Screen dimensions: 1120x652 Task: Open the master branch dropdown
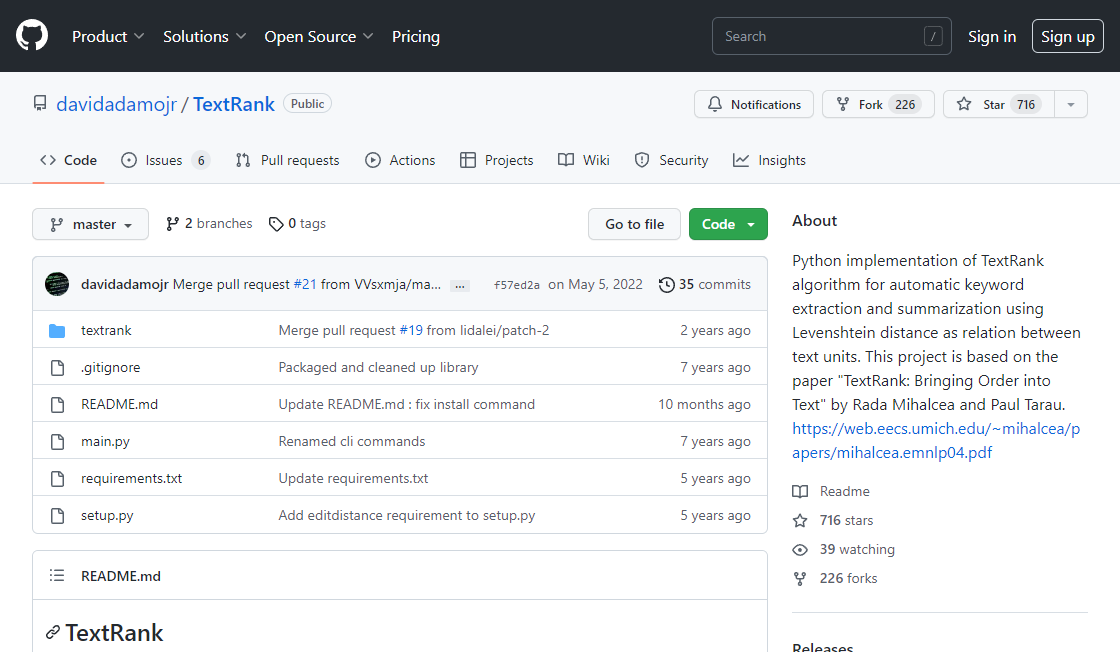tap(90, 224)
